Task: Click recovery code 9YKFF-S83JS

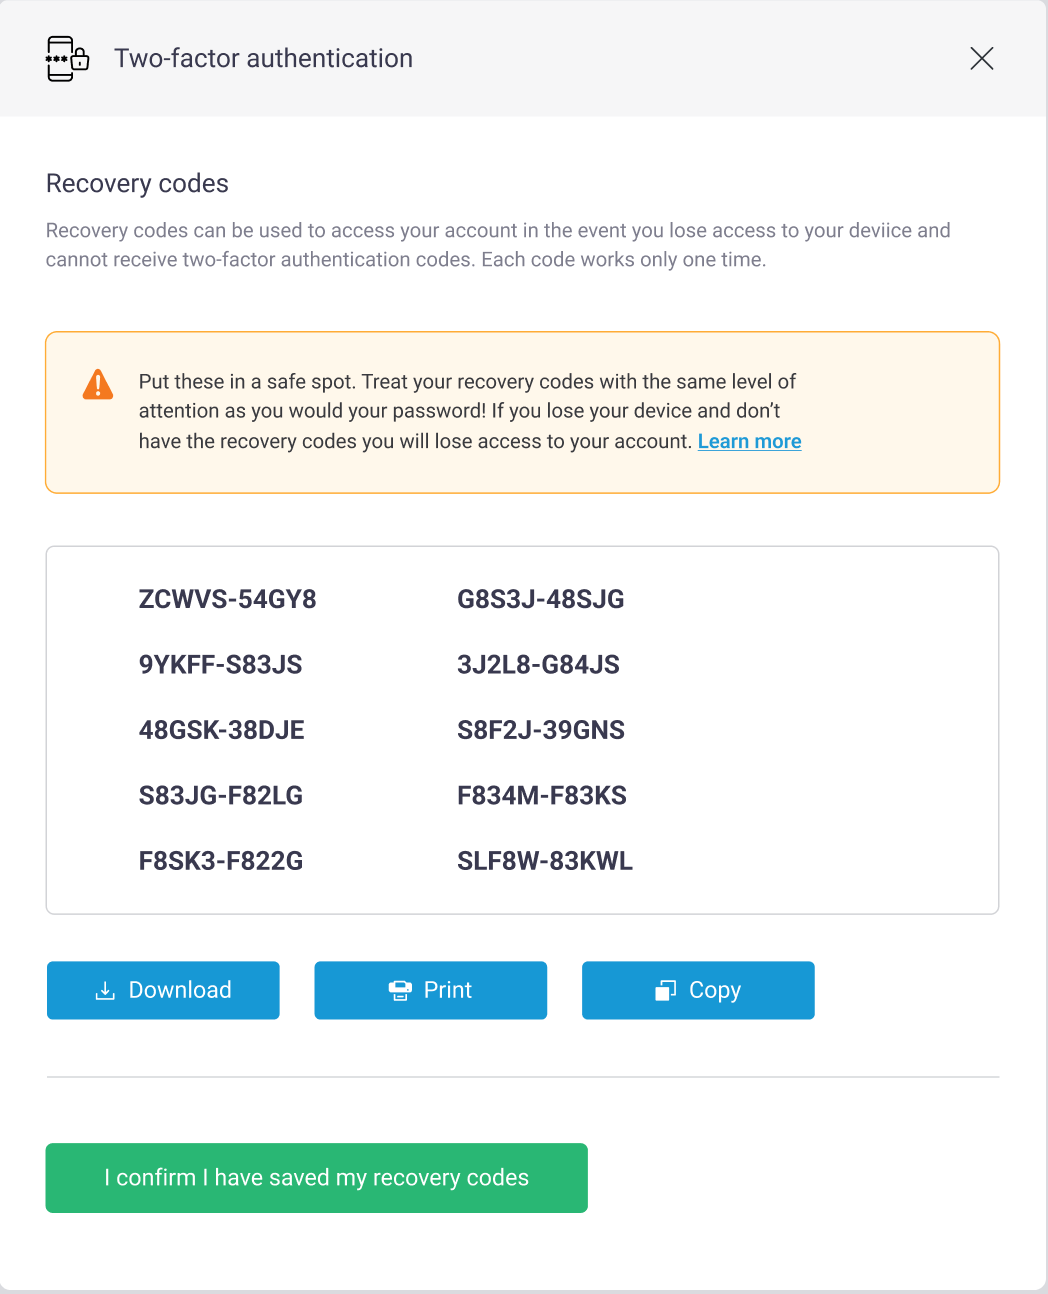Action: coord(220,665)
